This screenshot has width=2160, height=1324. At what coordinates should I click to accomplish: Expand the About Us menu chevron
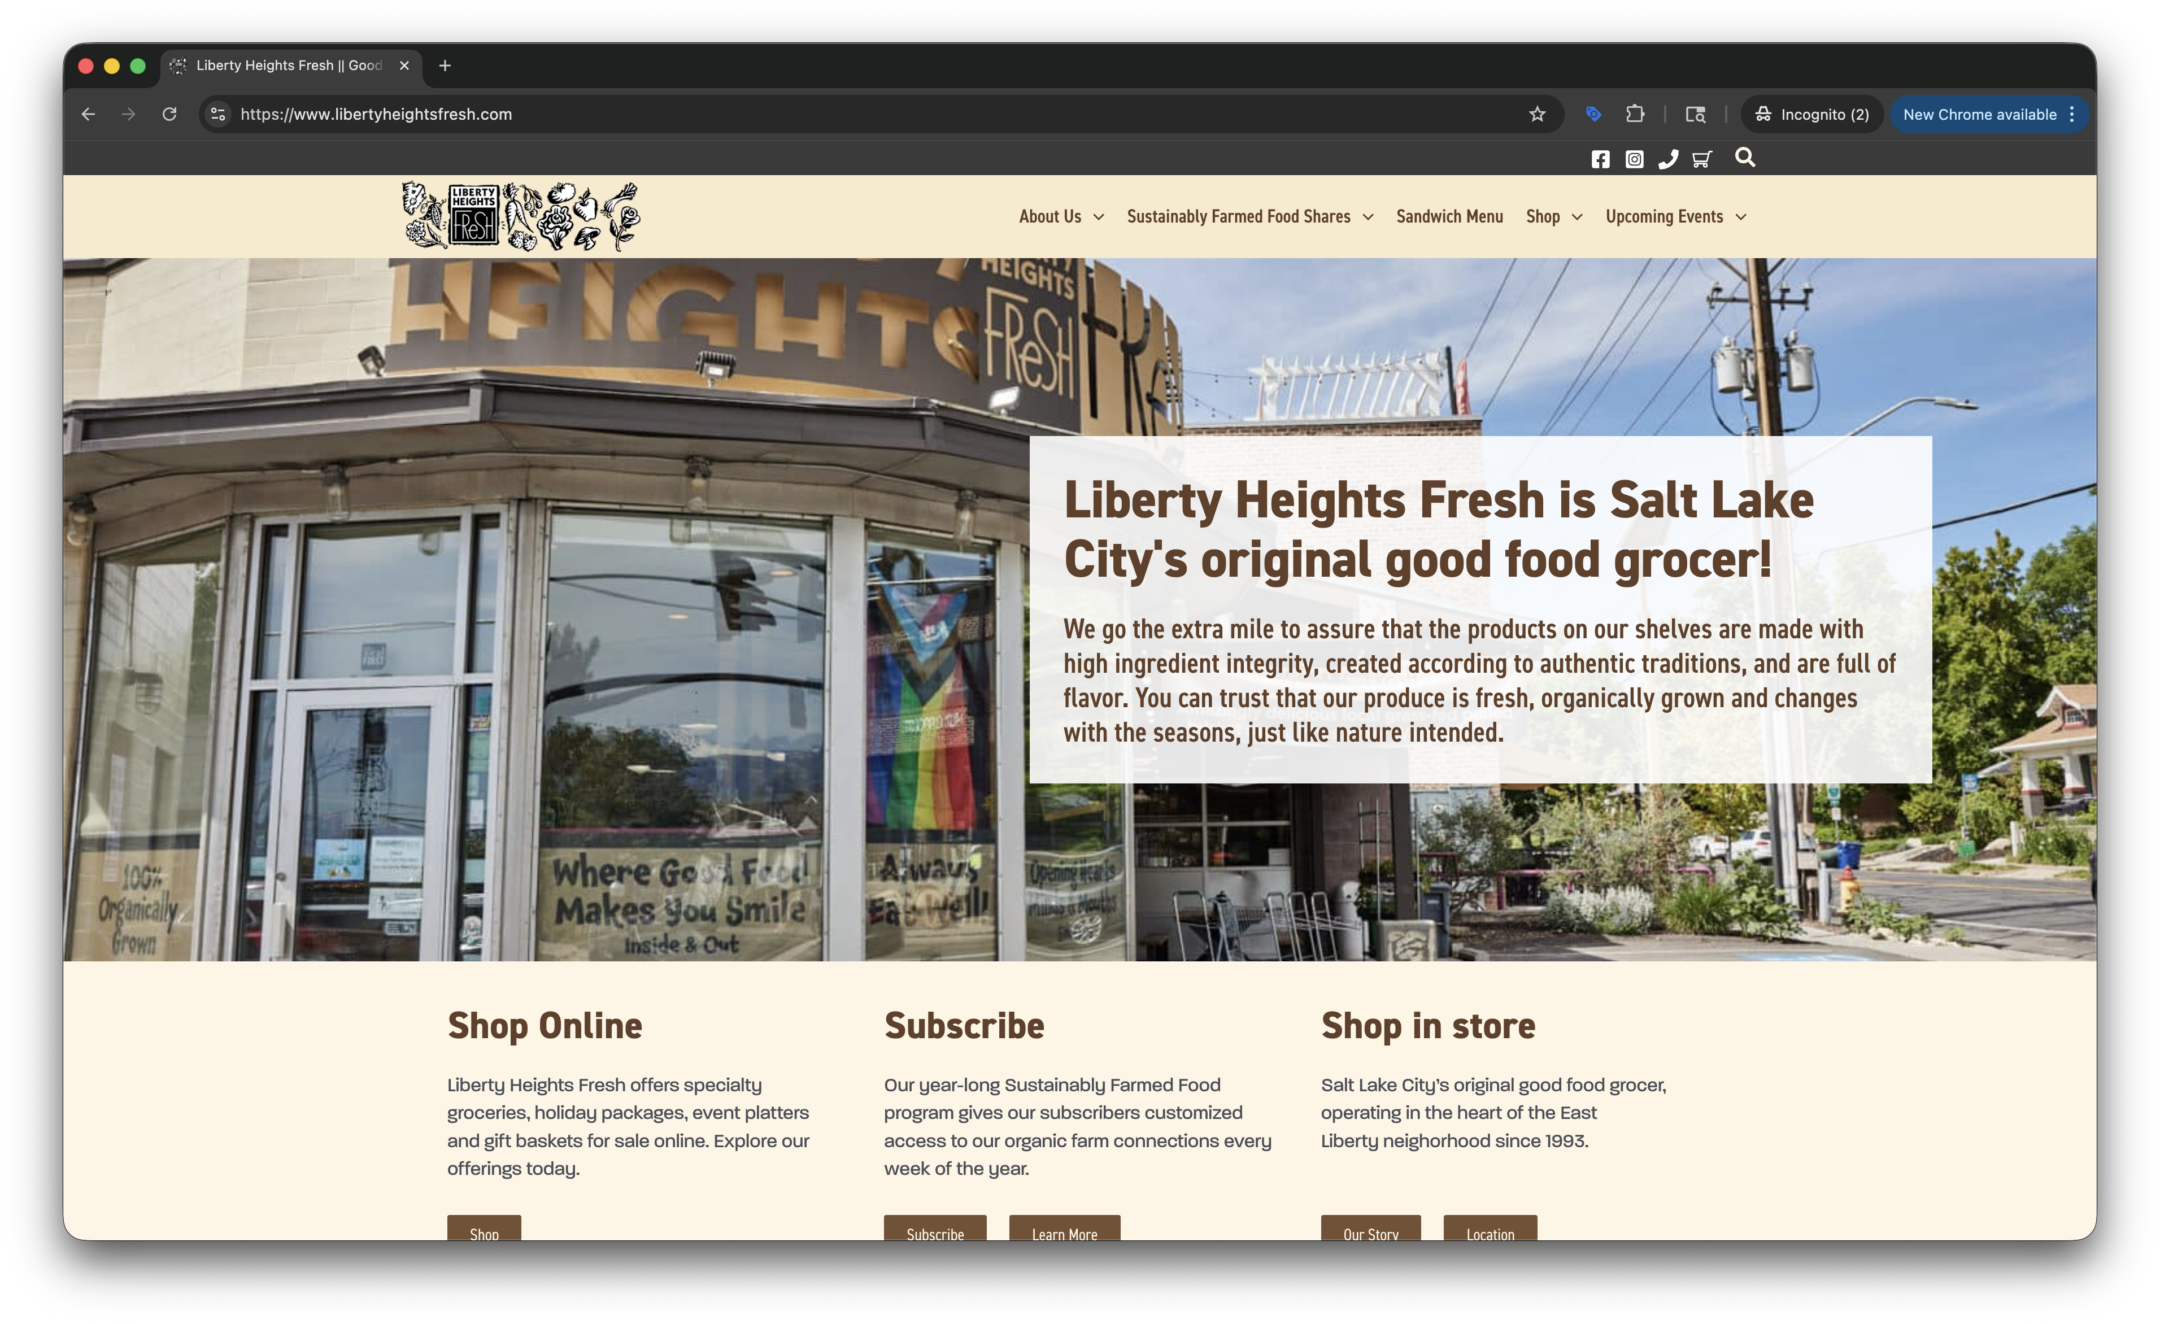point(1098,217)
